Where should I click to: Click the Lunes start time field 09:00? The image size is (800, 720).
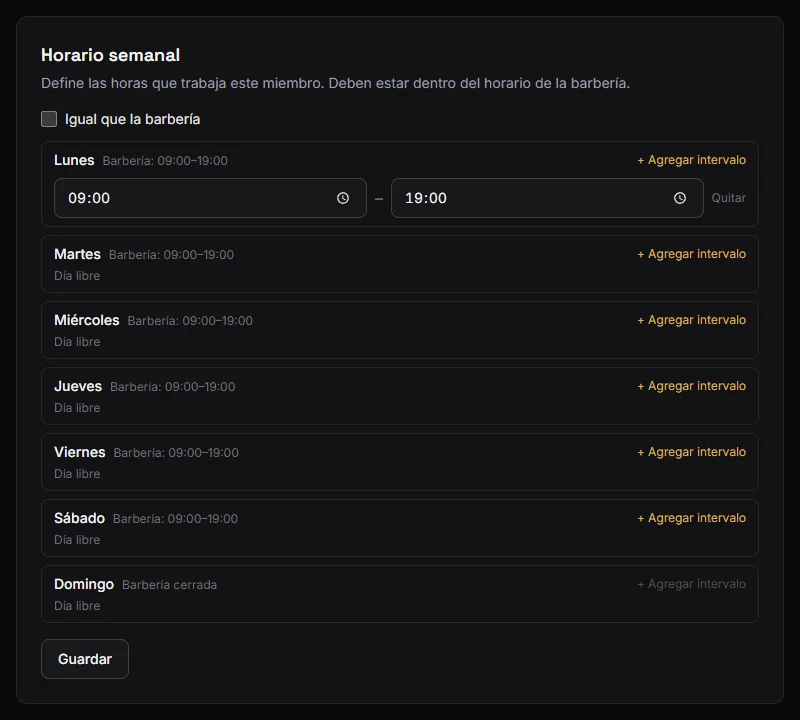click(210, 198)
